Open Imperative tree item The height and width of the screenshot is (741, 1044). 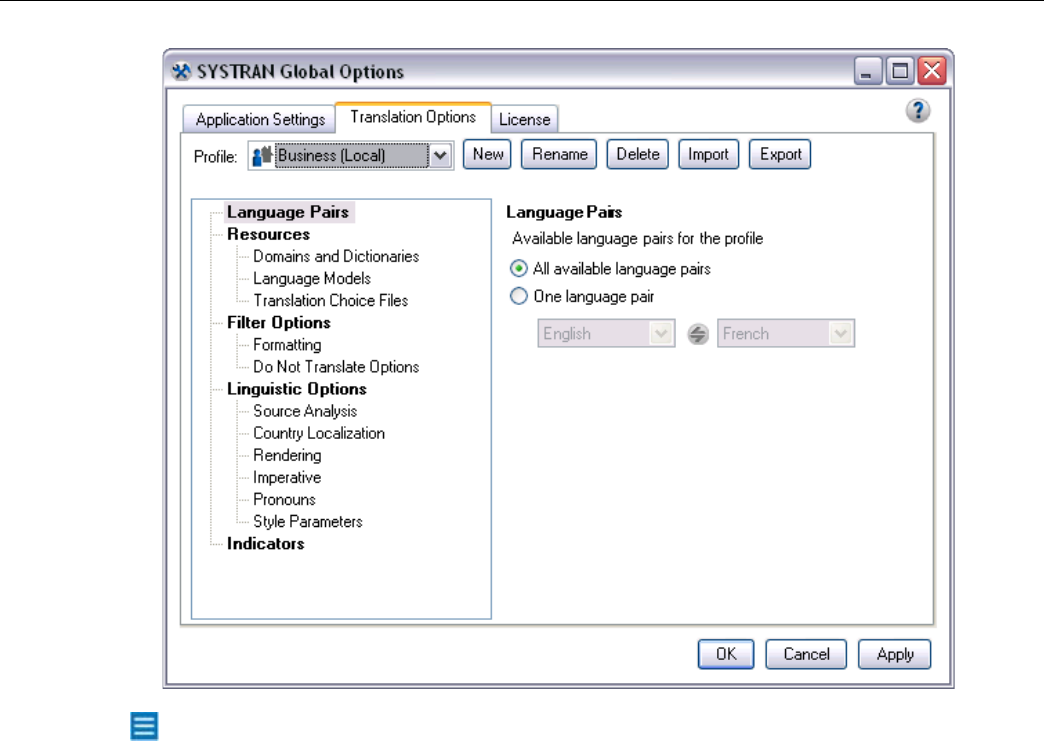287,477
